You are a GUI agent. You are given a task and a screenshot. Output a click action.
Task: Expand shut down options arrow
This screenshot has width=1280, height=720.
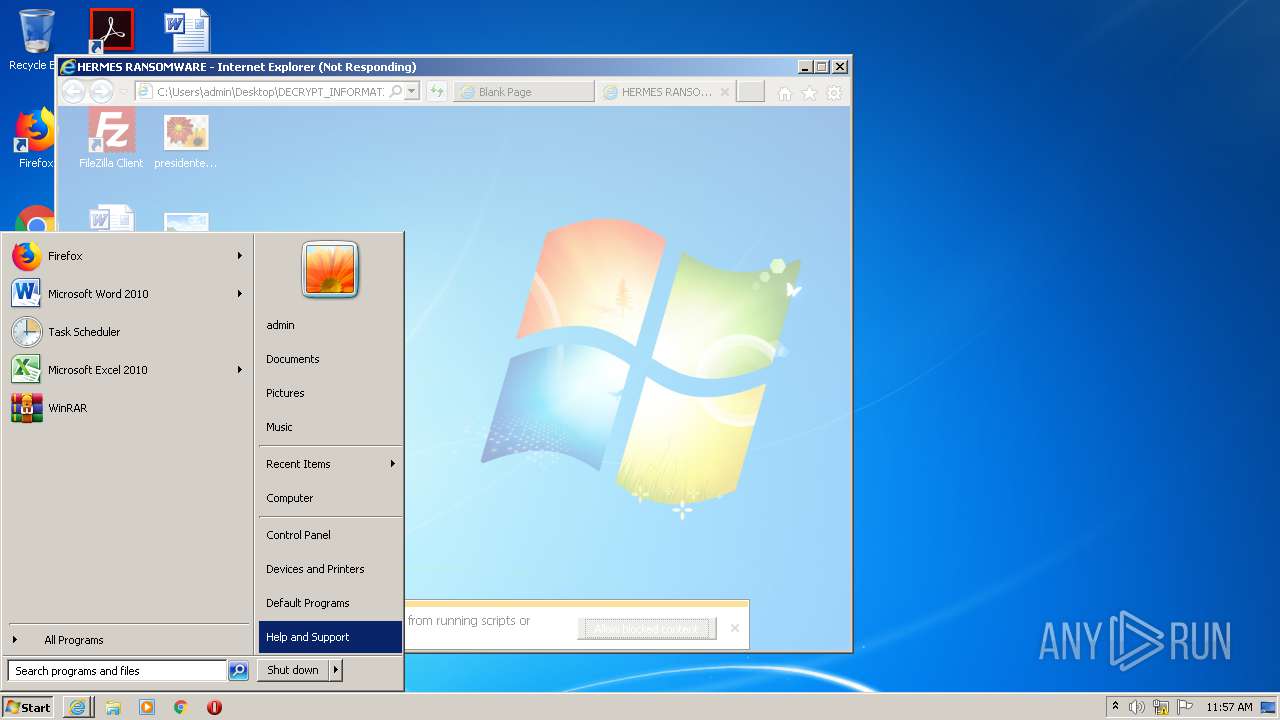(336, 670)
